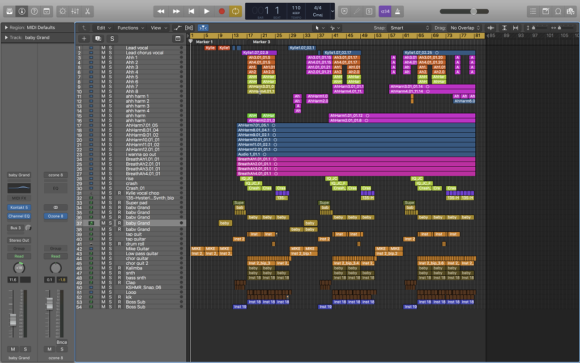Screen dimensions: 580x363
Task: Record-enable the kik track
Action: point(119,297)
